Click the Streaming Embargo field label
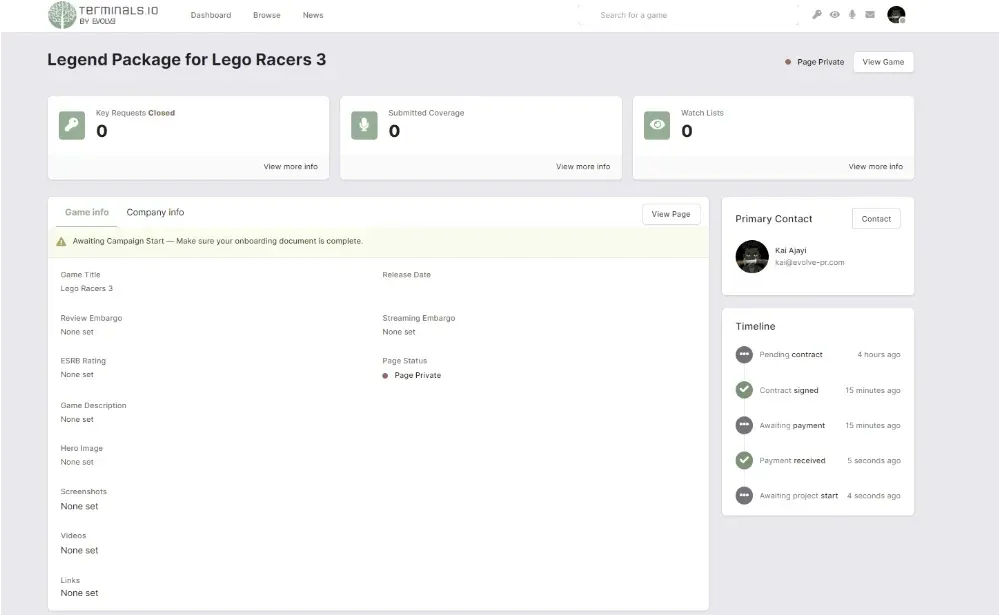The height and width of the screenshot is (615, 999). (419, 318)
